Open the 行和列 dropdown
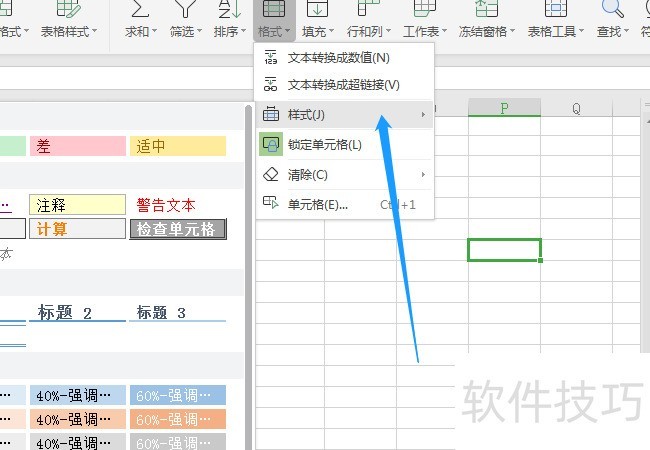 (x=369, y=31)
